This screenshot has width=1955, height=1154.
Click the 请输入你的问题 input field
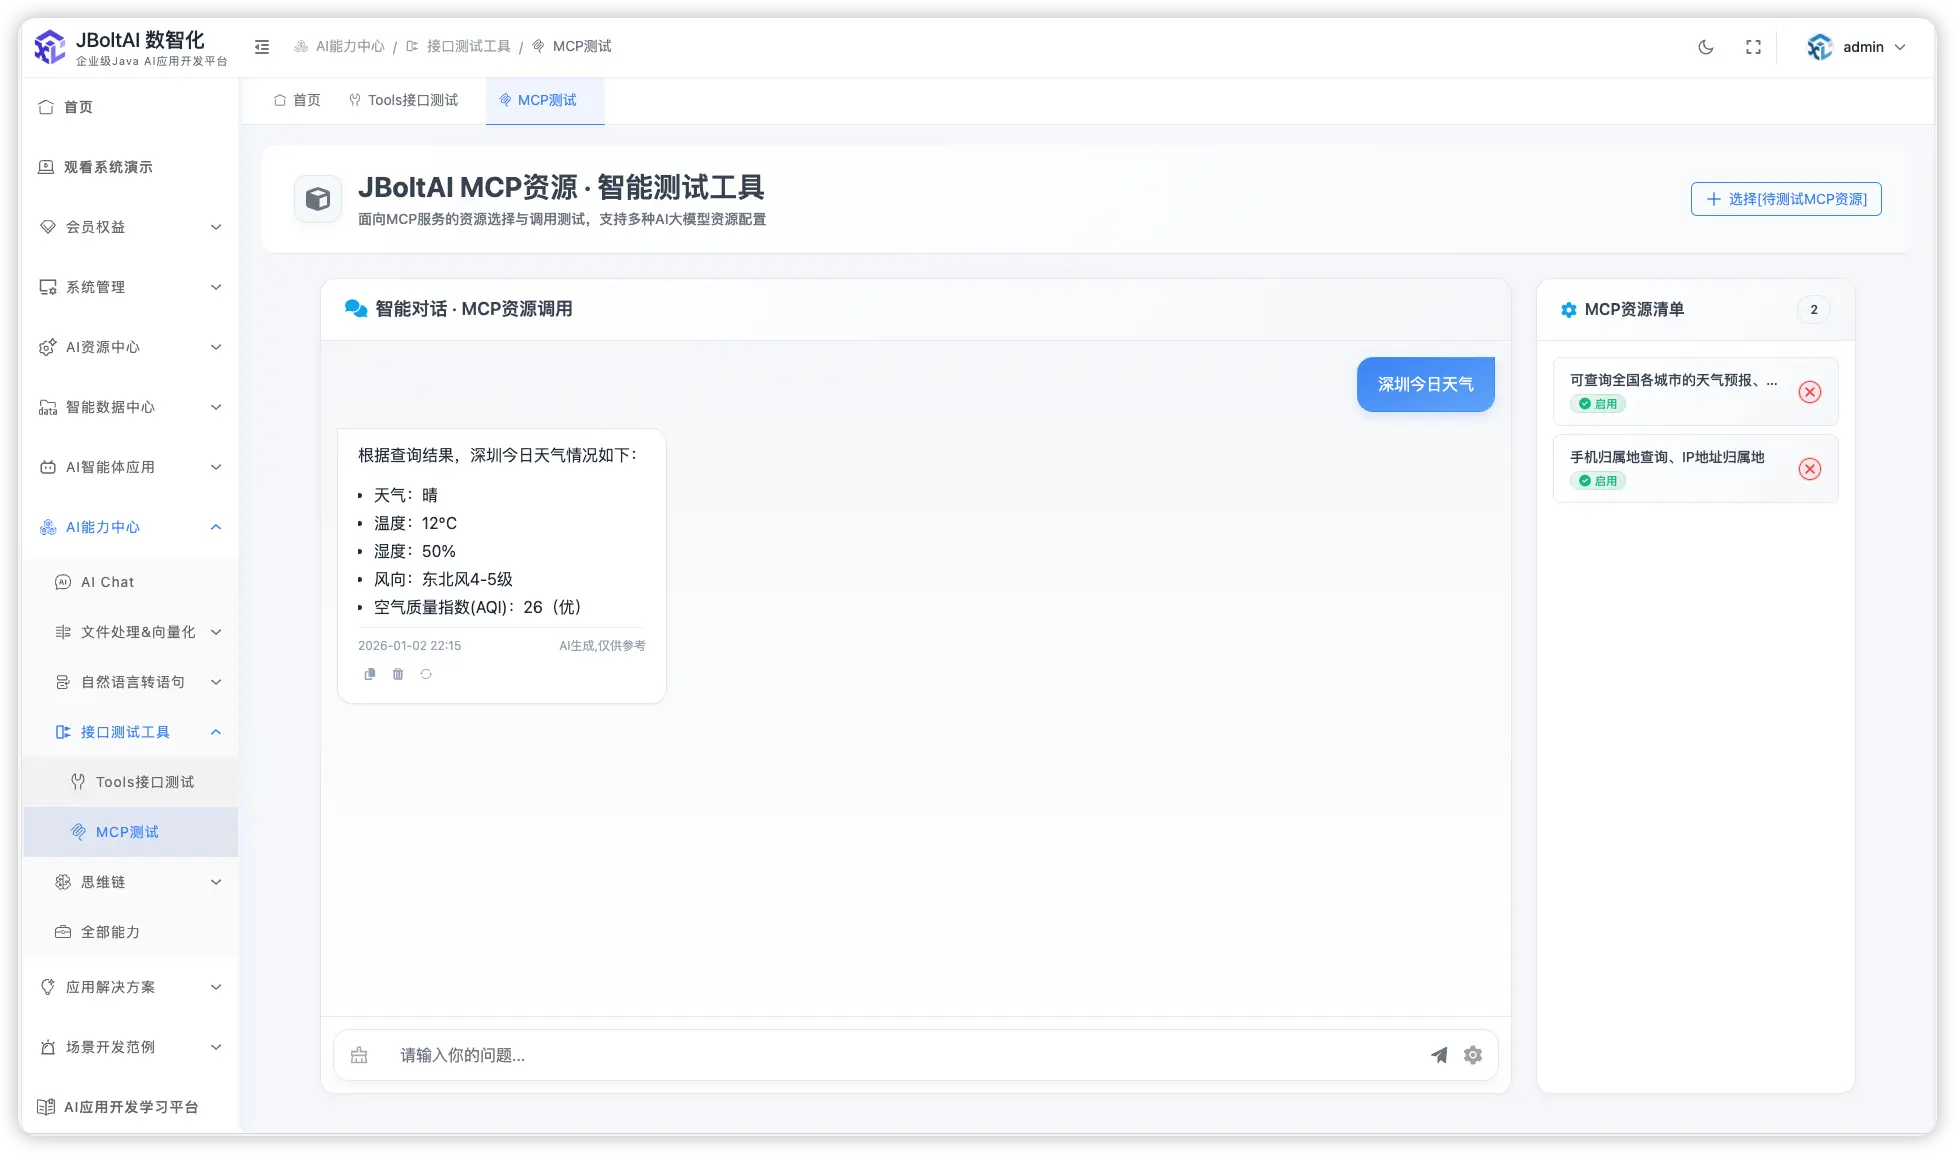click(x=800, y=1055)
